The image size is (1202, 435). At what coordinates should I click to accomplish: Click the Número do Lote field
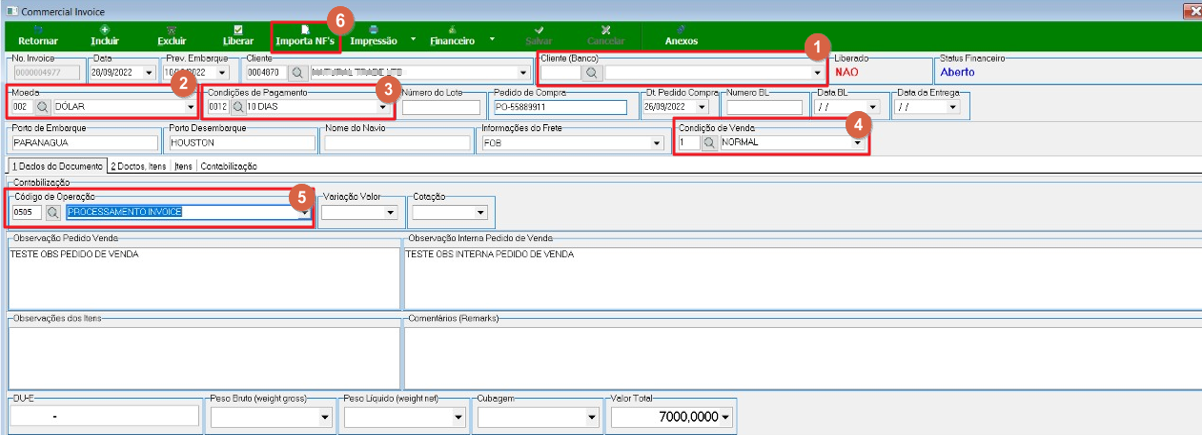tap(441, 107)
